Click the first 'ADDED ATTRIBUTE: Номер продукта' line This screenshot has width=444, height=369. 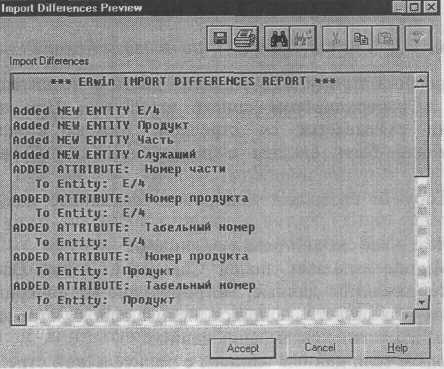click(130, 198)
